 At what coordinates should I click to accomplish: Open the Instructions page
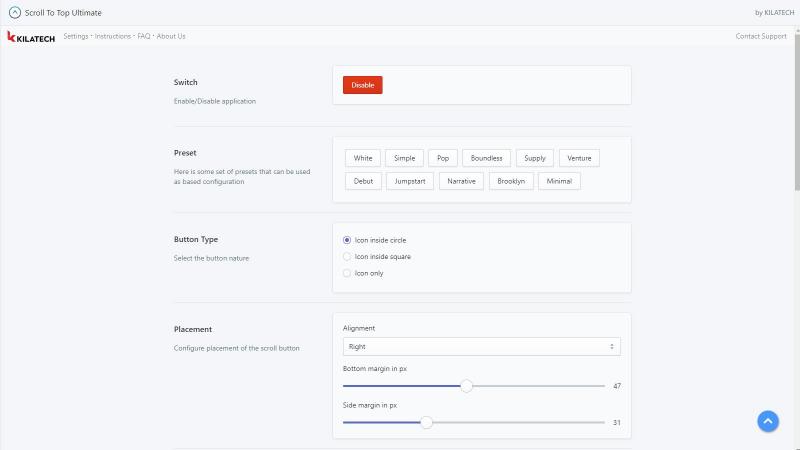113,36
